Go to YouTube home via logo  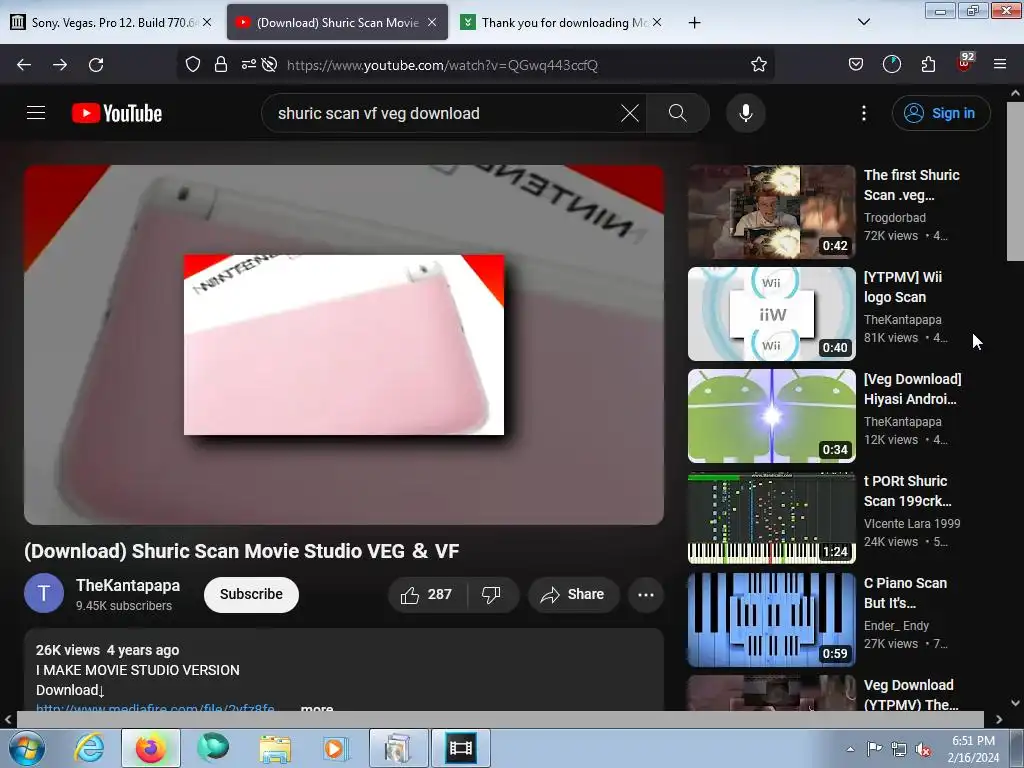pyautogui.click(x=117, y=113)
